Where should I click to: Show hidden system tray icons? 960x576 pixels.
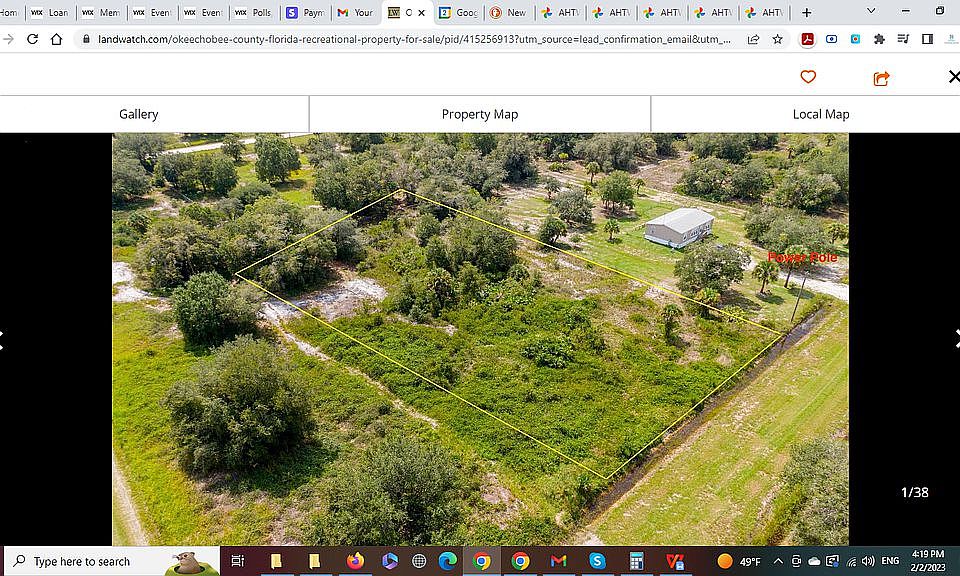[778, 561]
